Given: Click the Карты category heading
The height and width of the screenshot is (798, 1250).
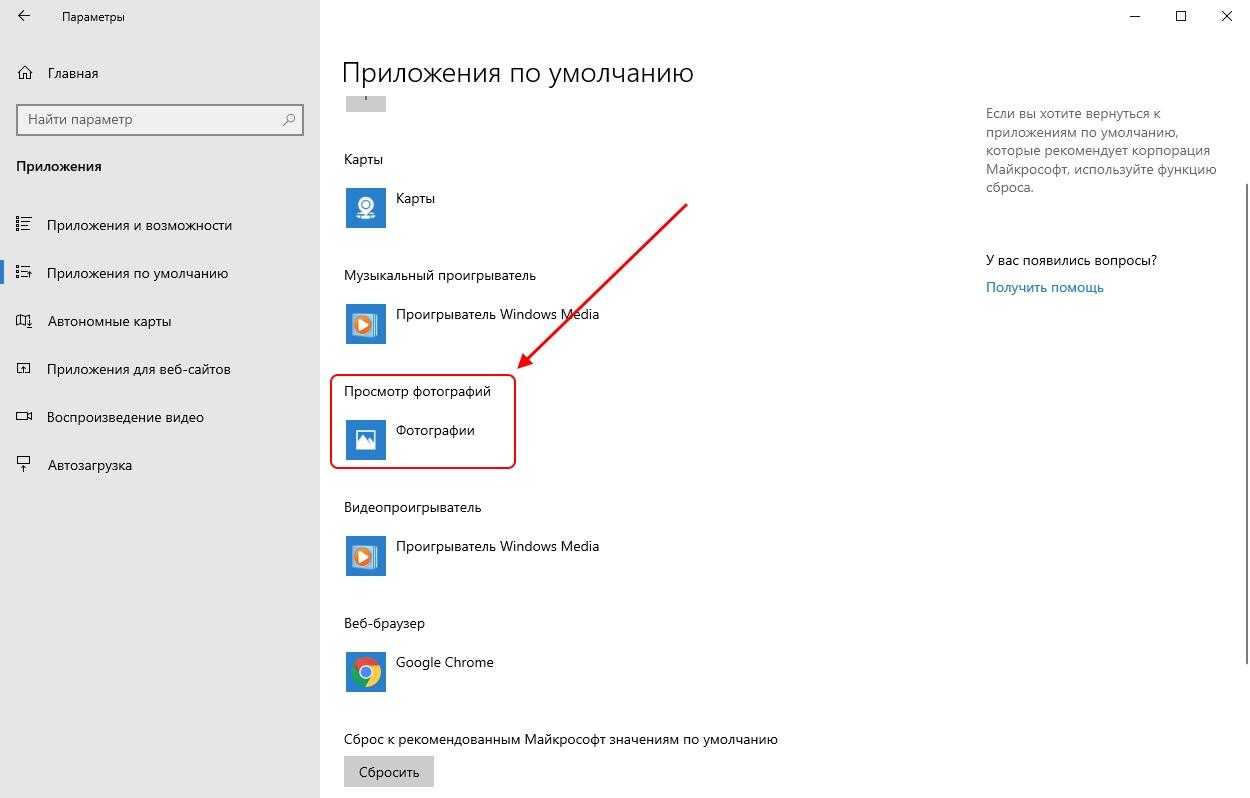Looking at the screenshot, I should [x=363, y=160].
